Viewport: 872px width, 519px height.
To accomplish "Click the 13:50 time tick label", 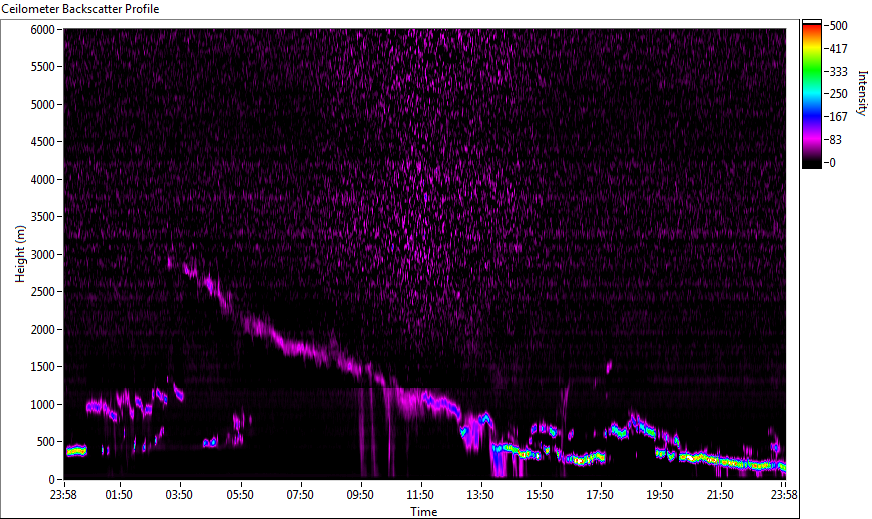I will pos(480,495).
